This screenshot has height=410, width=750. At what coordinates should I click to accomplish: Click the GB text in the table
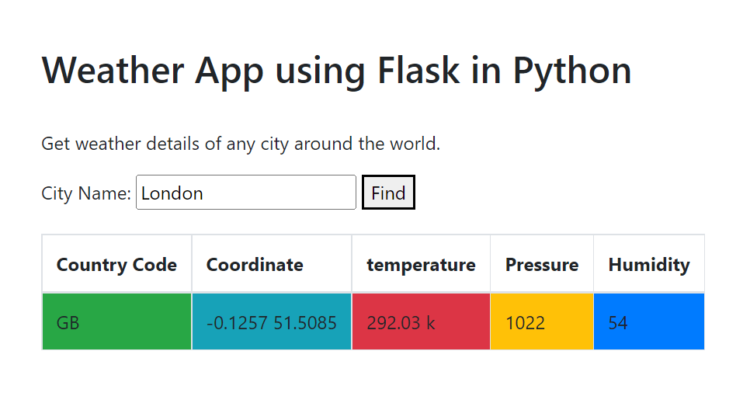[68, 323]
